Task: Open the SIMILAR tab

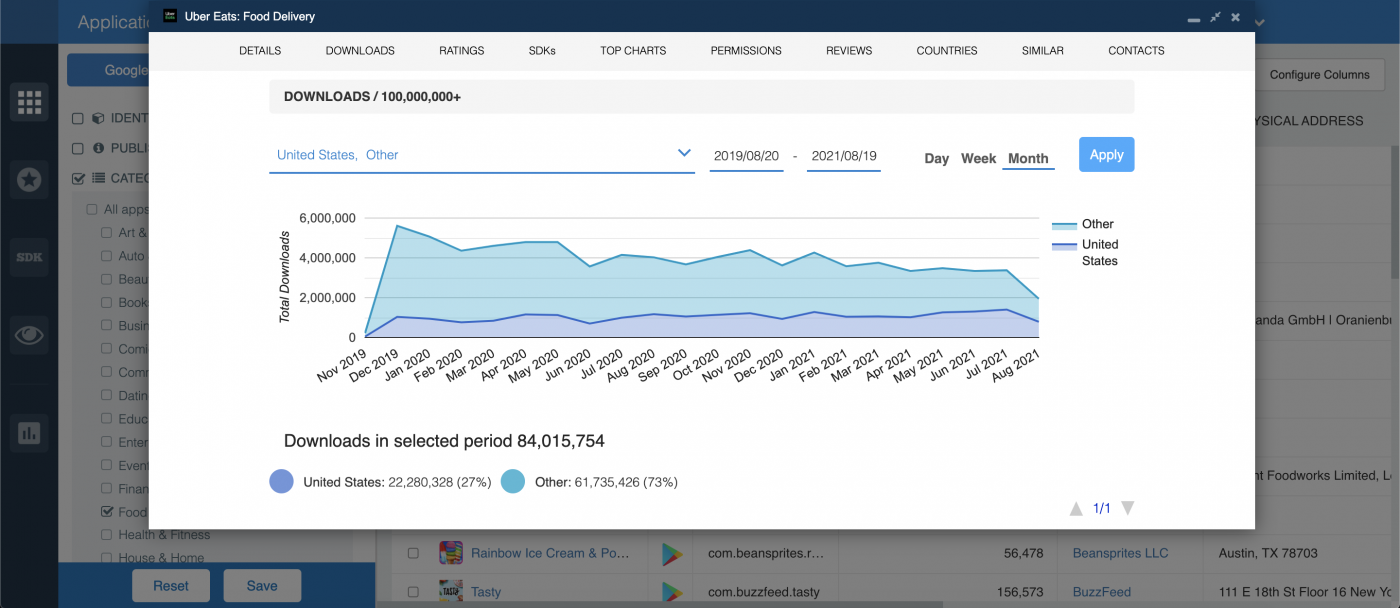Action: coord(1043,50)
